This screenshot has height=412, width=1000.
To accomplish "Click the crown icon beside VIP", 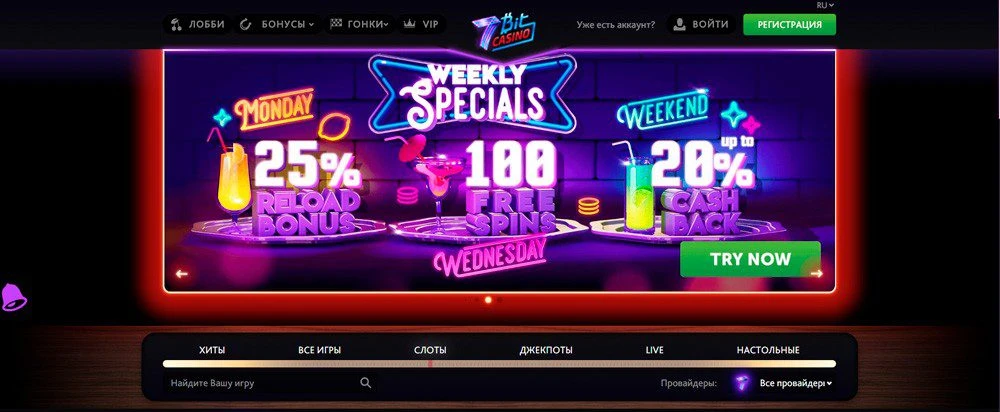I will (409, 24).
